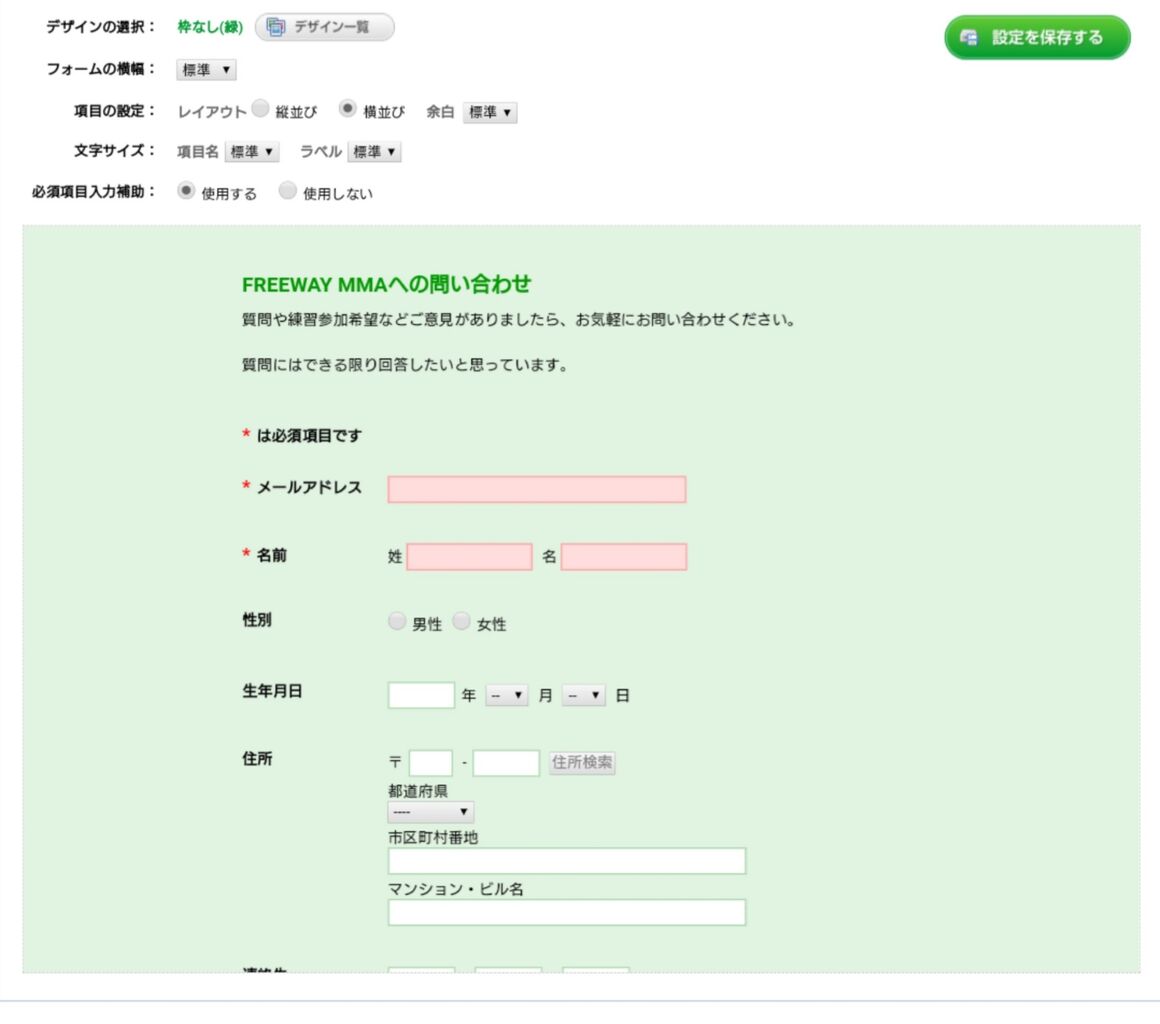Screen dimensions: 1160x1024
Task: Open the ラベル font size dropdown
Action: (374, 152)
